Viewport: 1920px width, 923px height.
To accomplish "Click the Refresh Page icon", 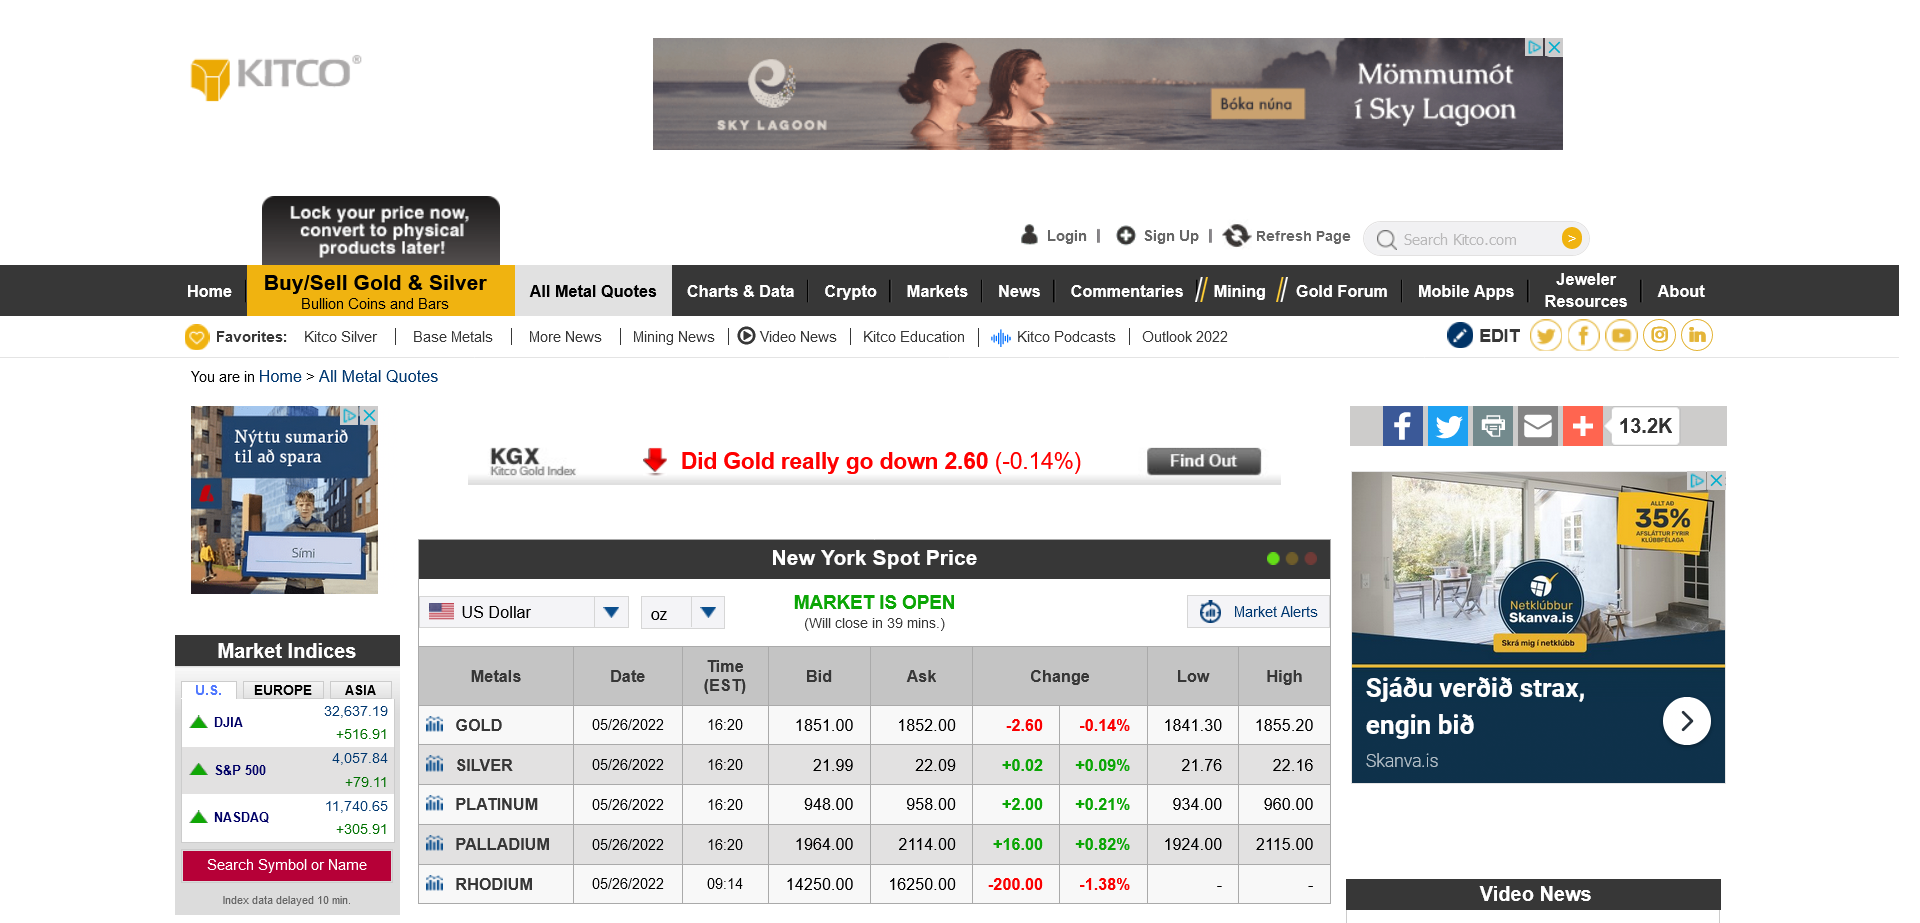I will coord(1237,236).
